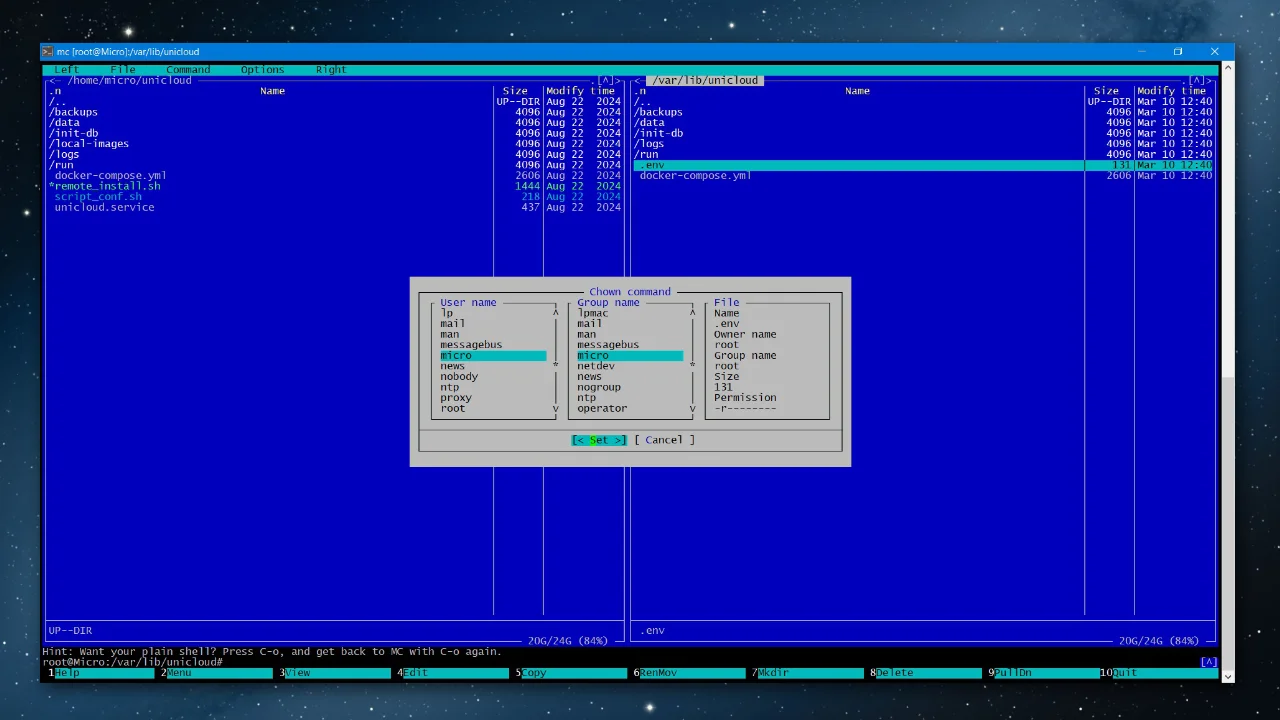Viewport: 1280px width, 720px height.
Task: Select group 'netdev' in Group name list
Action: [630, 366]
